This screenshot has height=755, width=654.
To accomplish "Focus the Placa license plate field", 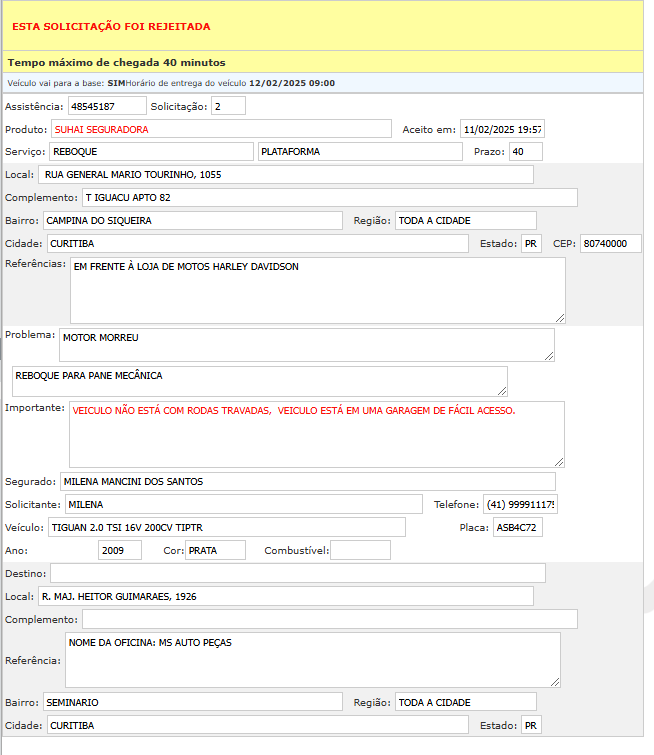I will (517, 527).
